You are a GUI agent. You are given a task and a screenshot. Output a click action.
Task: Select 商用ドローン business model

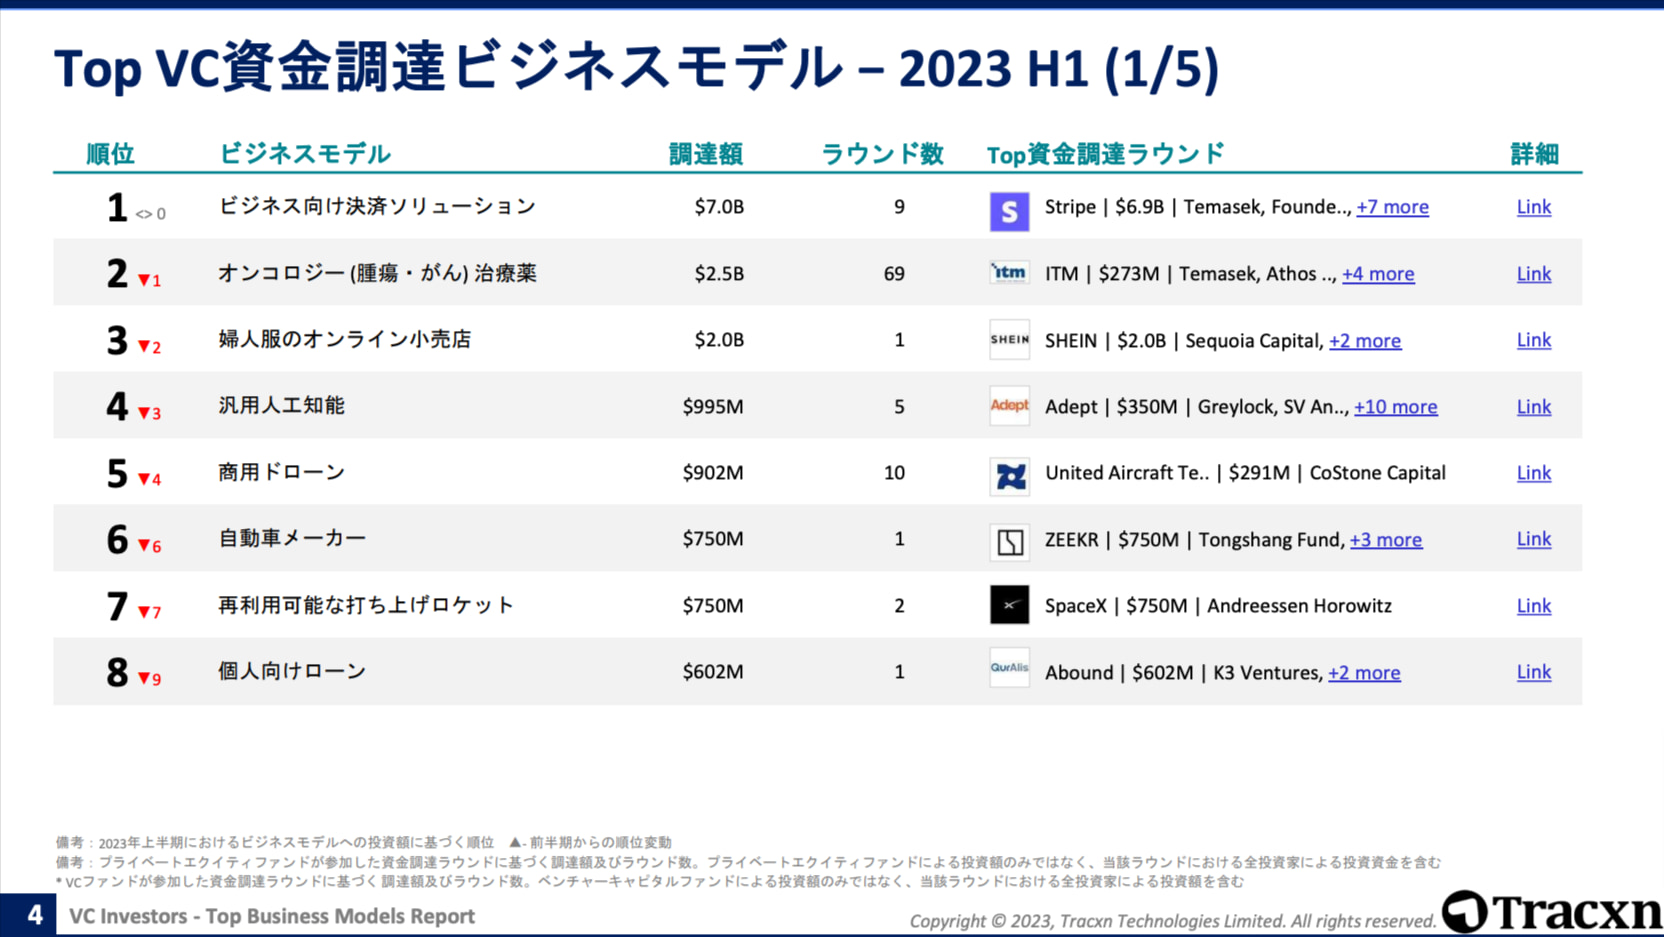coord(281,472)
